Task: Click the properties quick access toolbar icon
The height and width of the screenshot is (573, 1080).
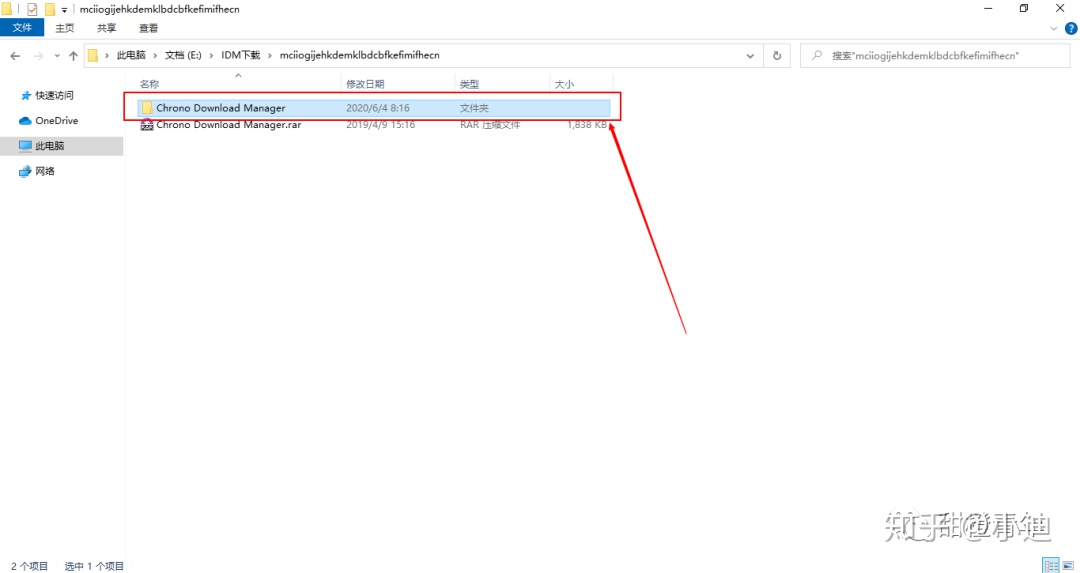Action: click(x=32, y=9)
